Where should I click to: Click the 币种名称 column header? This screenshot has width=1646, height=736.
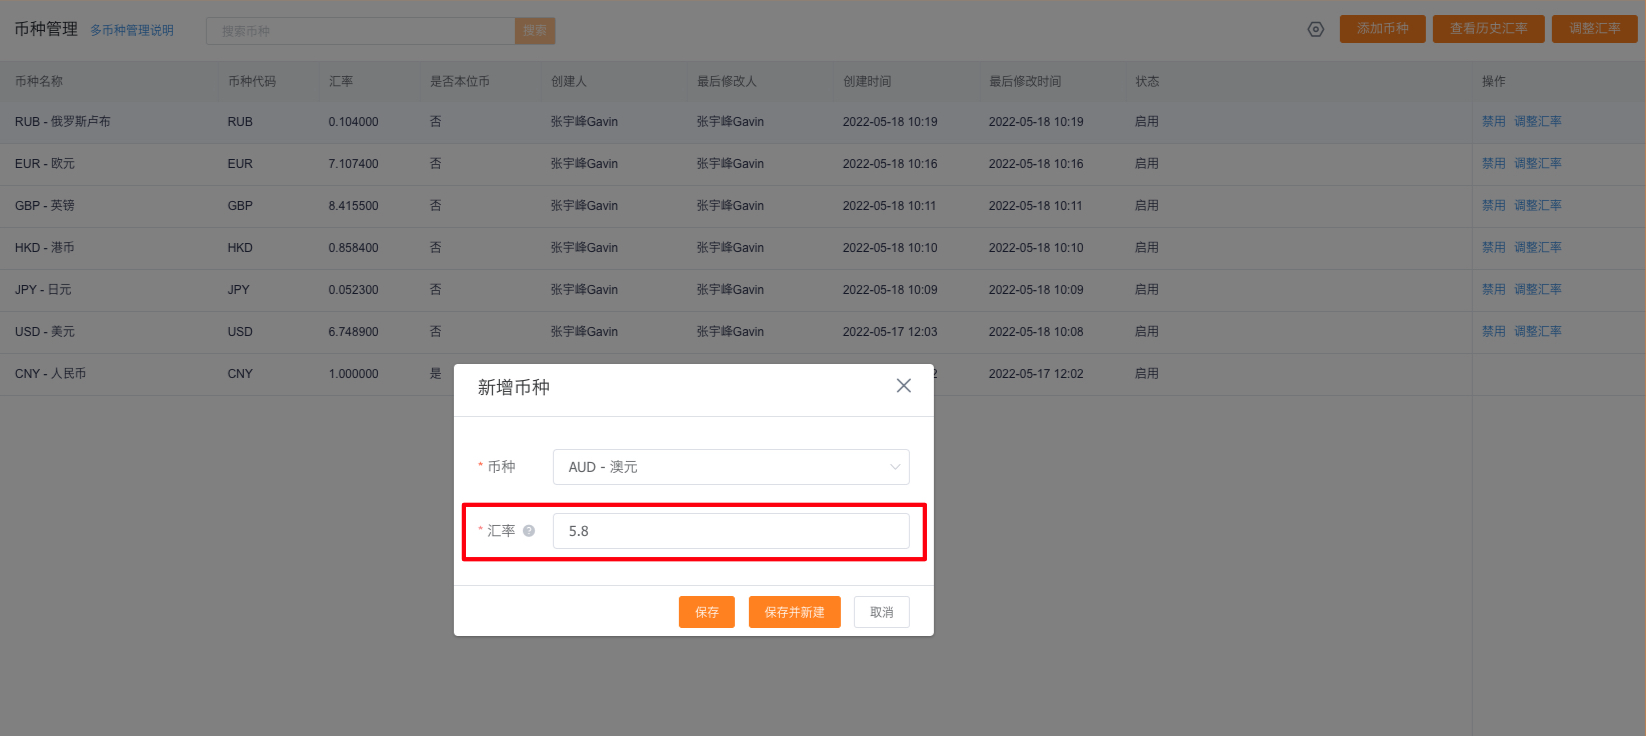click(x=39, y=82)
